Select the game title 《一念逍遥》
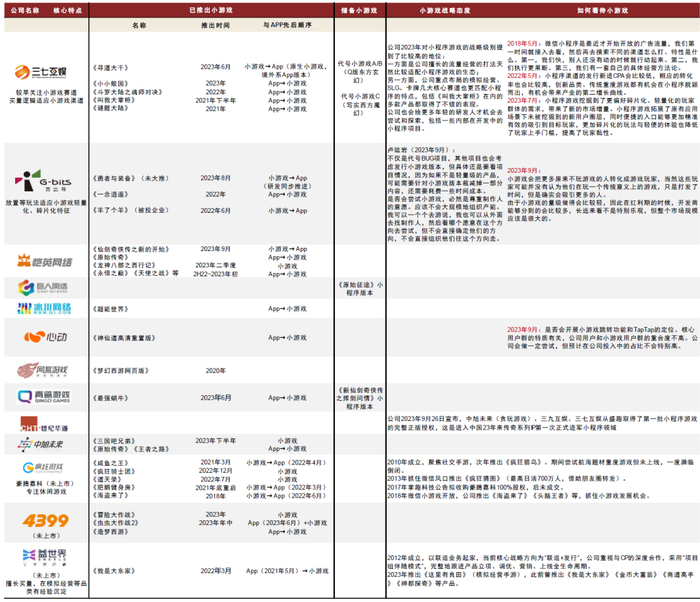The width and height of the screenshot is (700, 602). 111,194
